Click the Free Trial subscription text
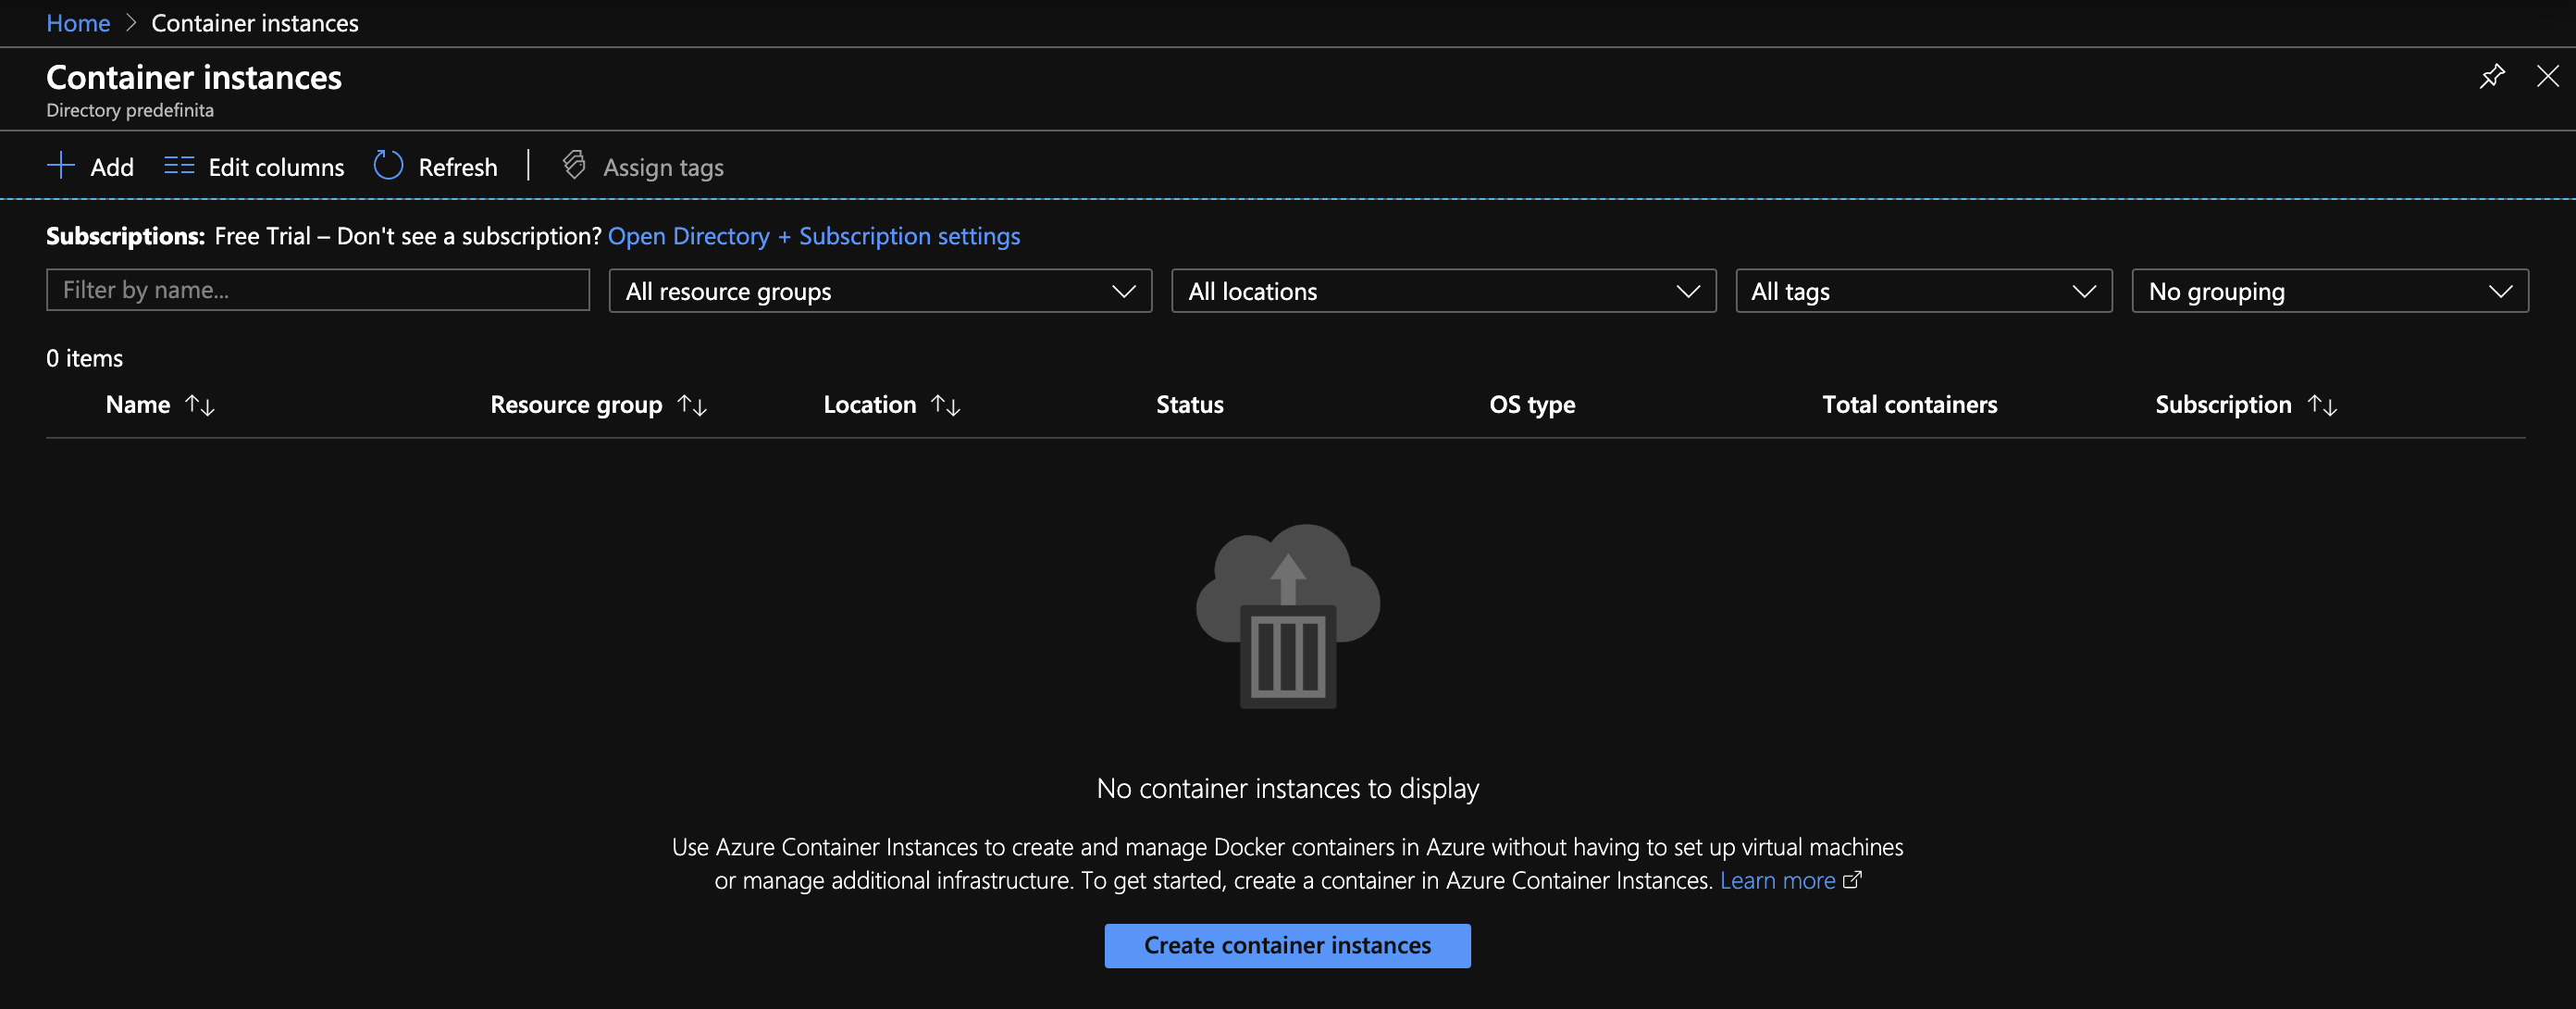The height and width of the screenshot is (1009, 2576). click(x=262, y=236)
